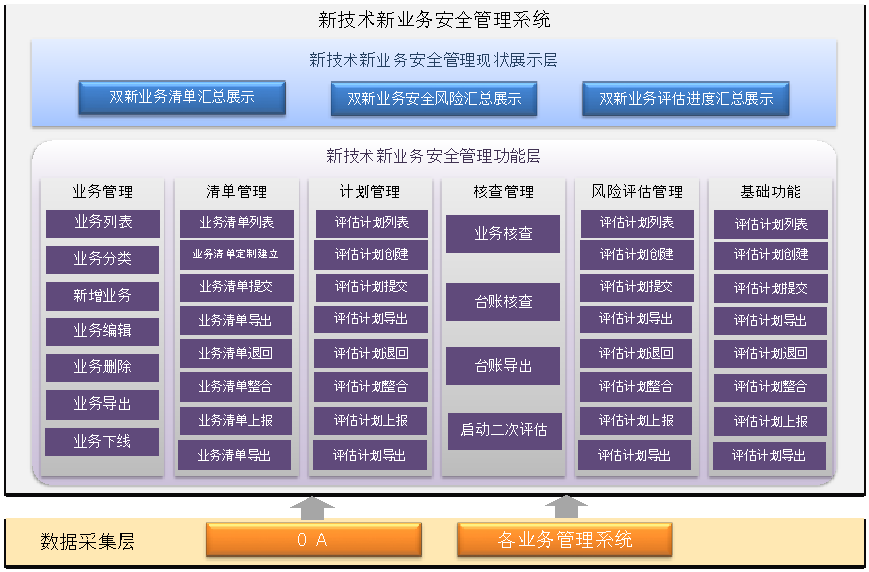
Task: Select the 台账核查 box
Action: (503, 302)
